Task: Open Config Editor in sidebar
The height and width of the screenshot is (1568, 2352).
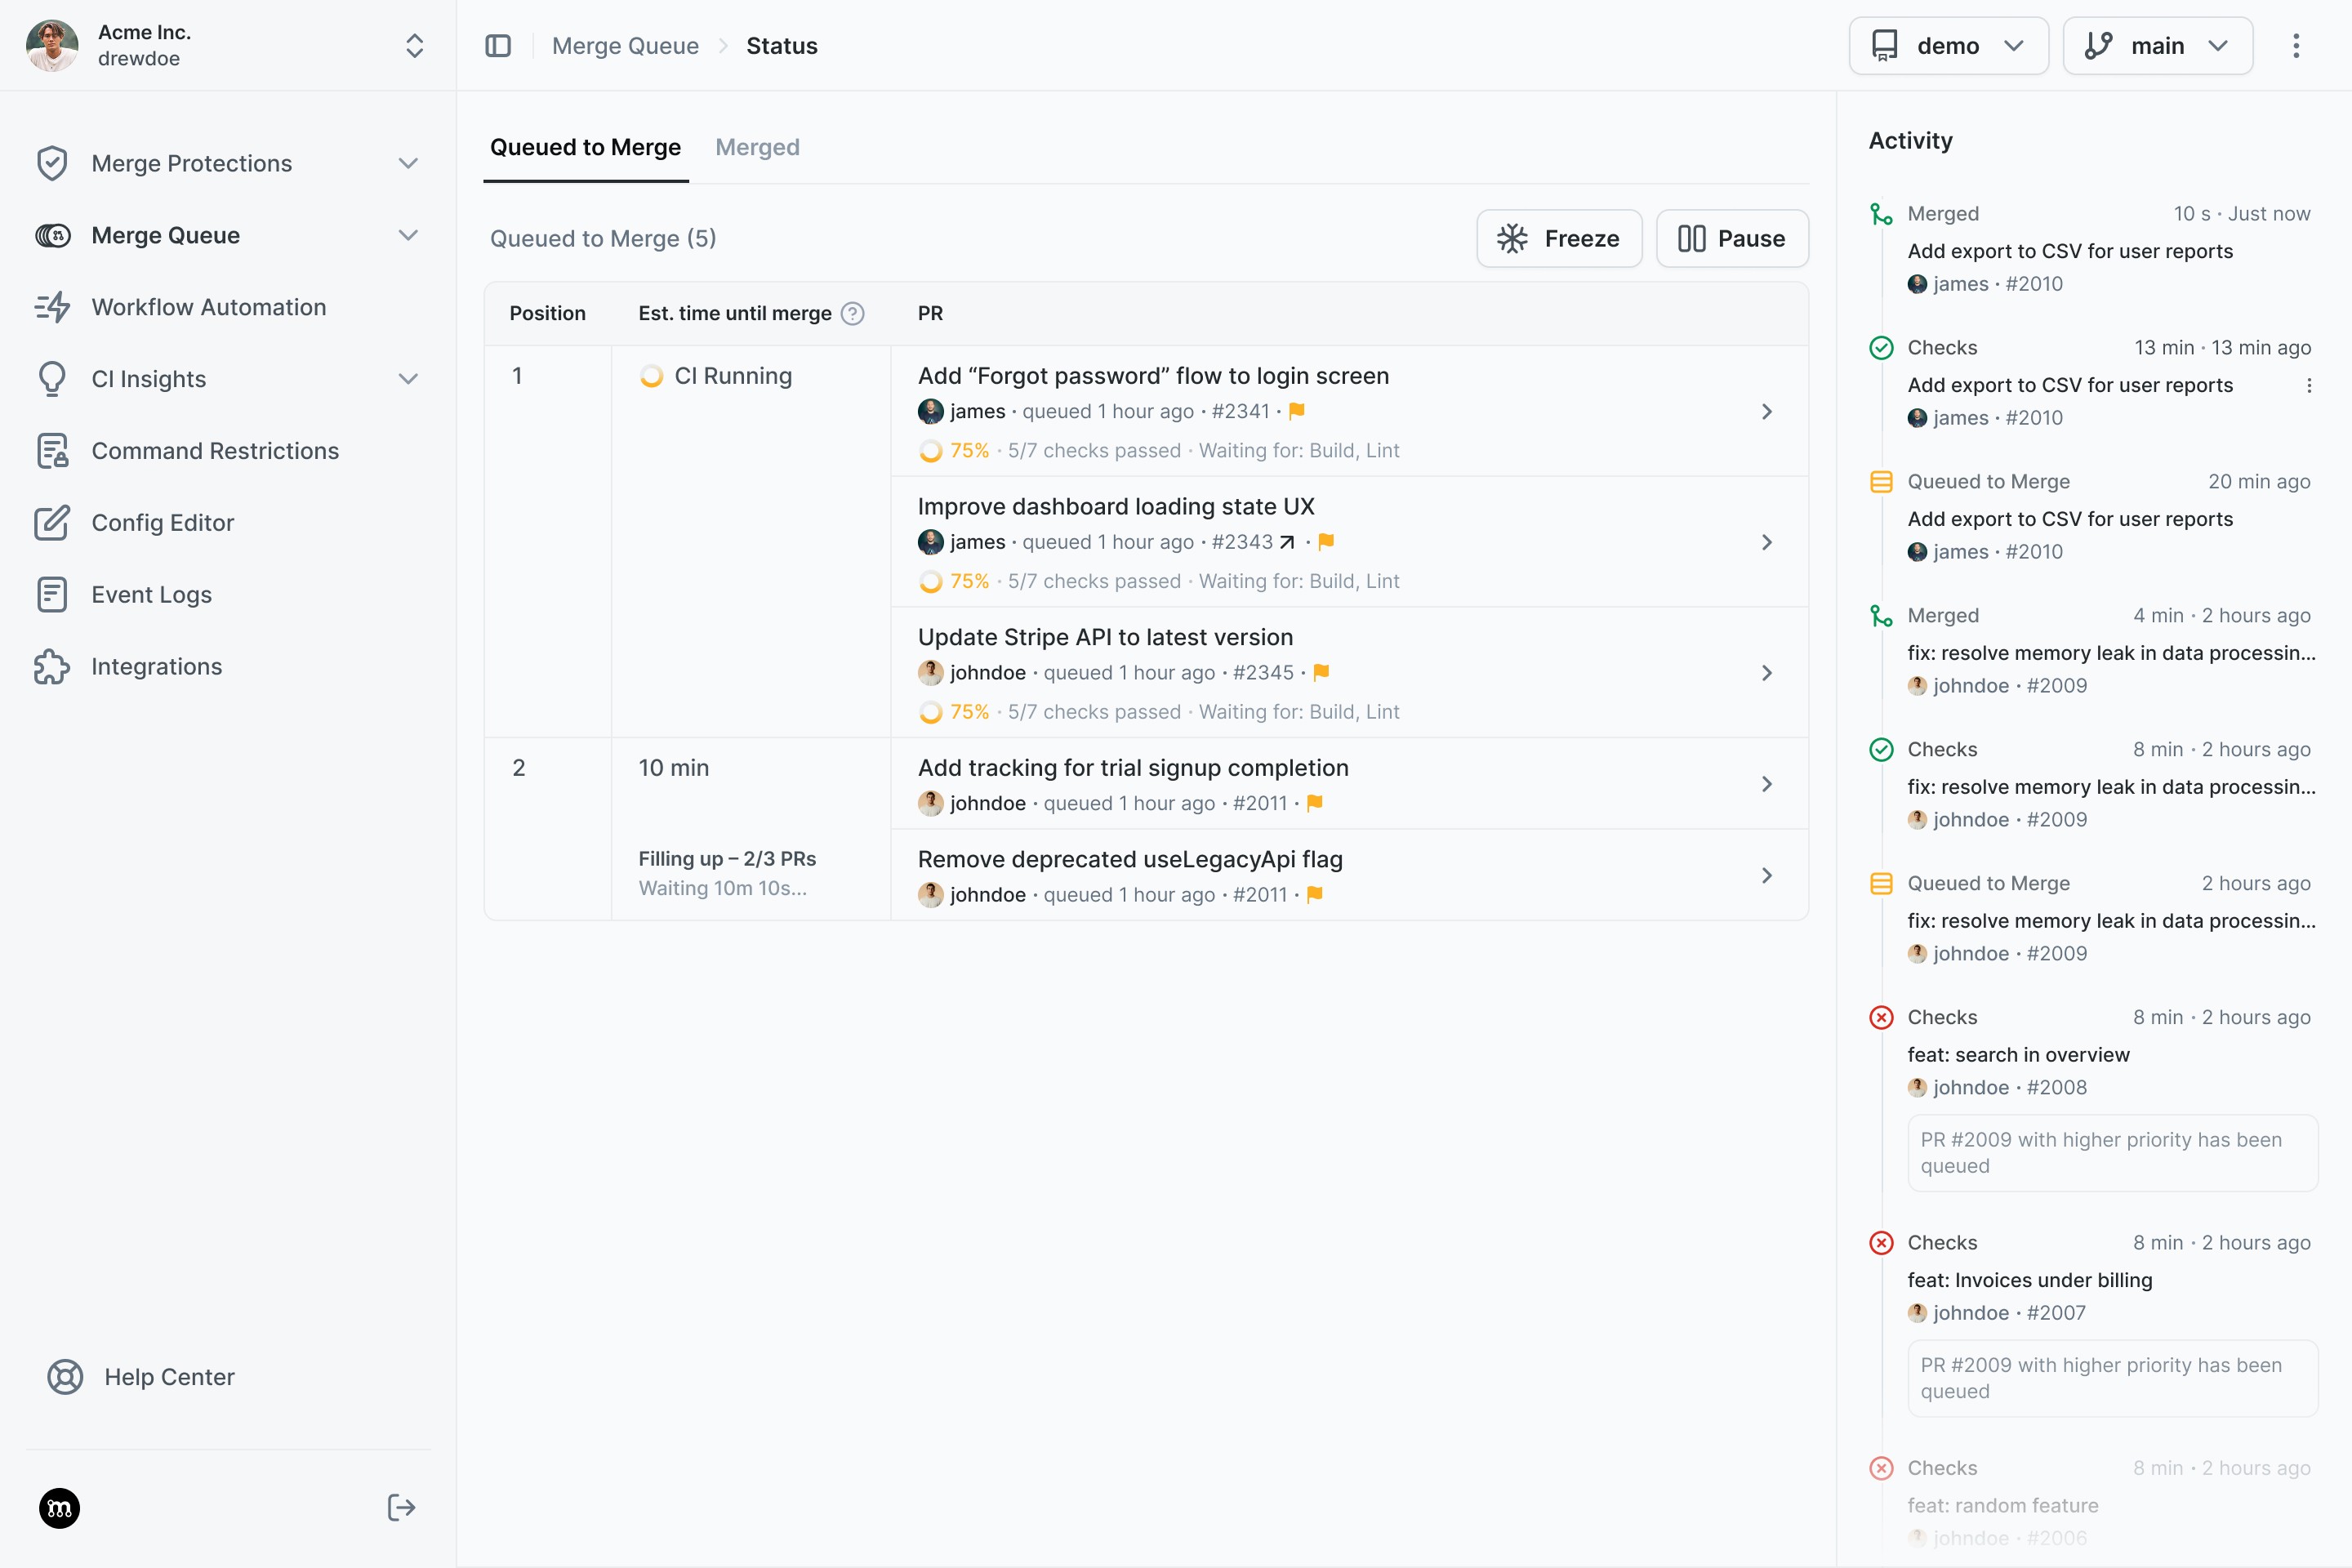Action: pos(162,523)
